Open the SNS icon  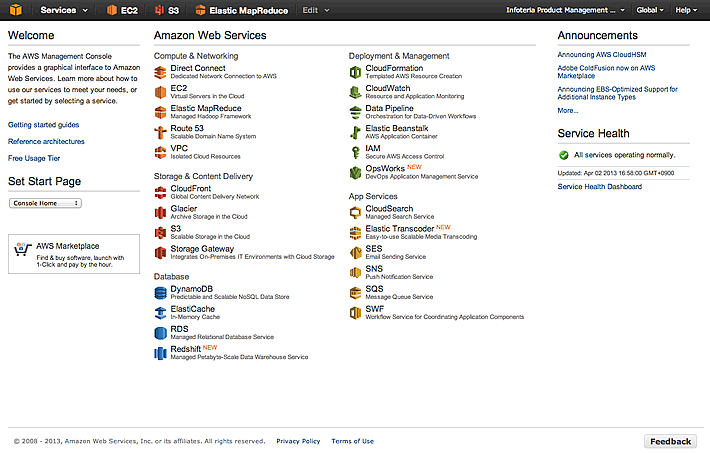pyautogui.click(x=355, y=273)
